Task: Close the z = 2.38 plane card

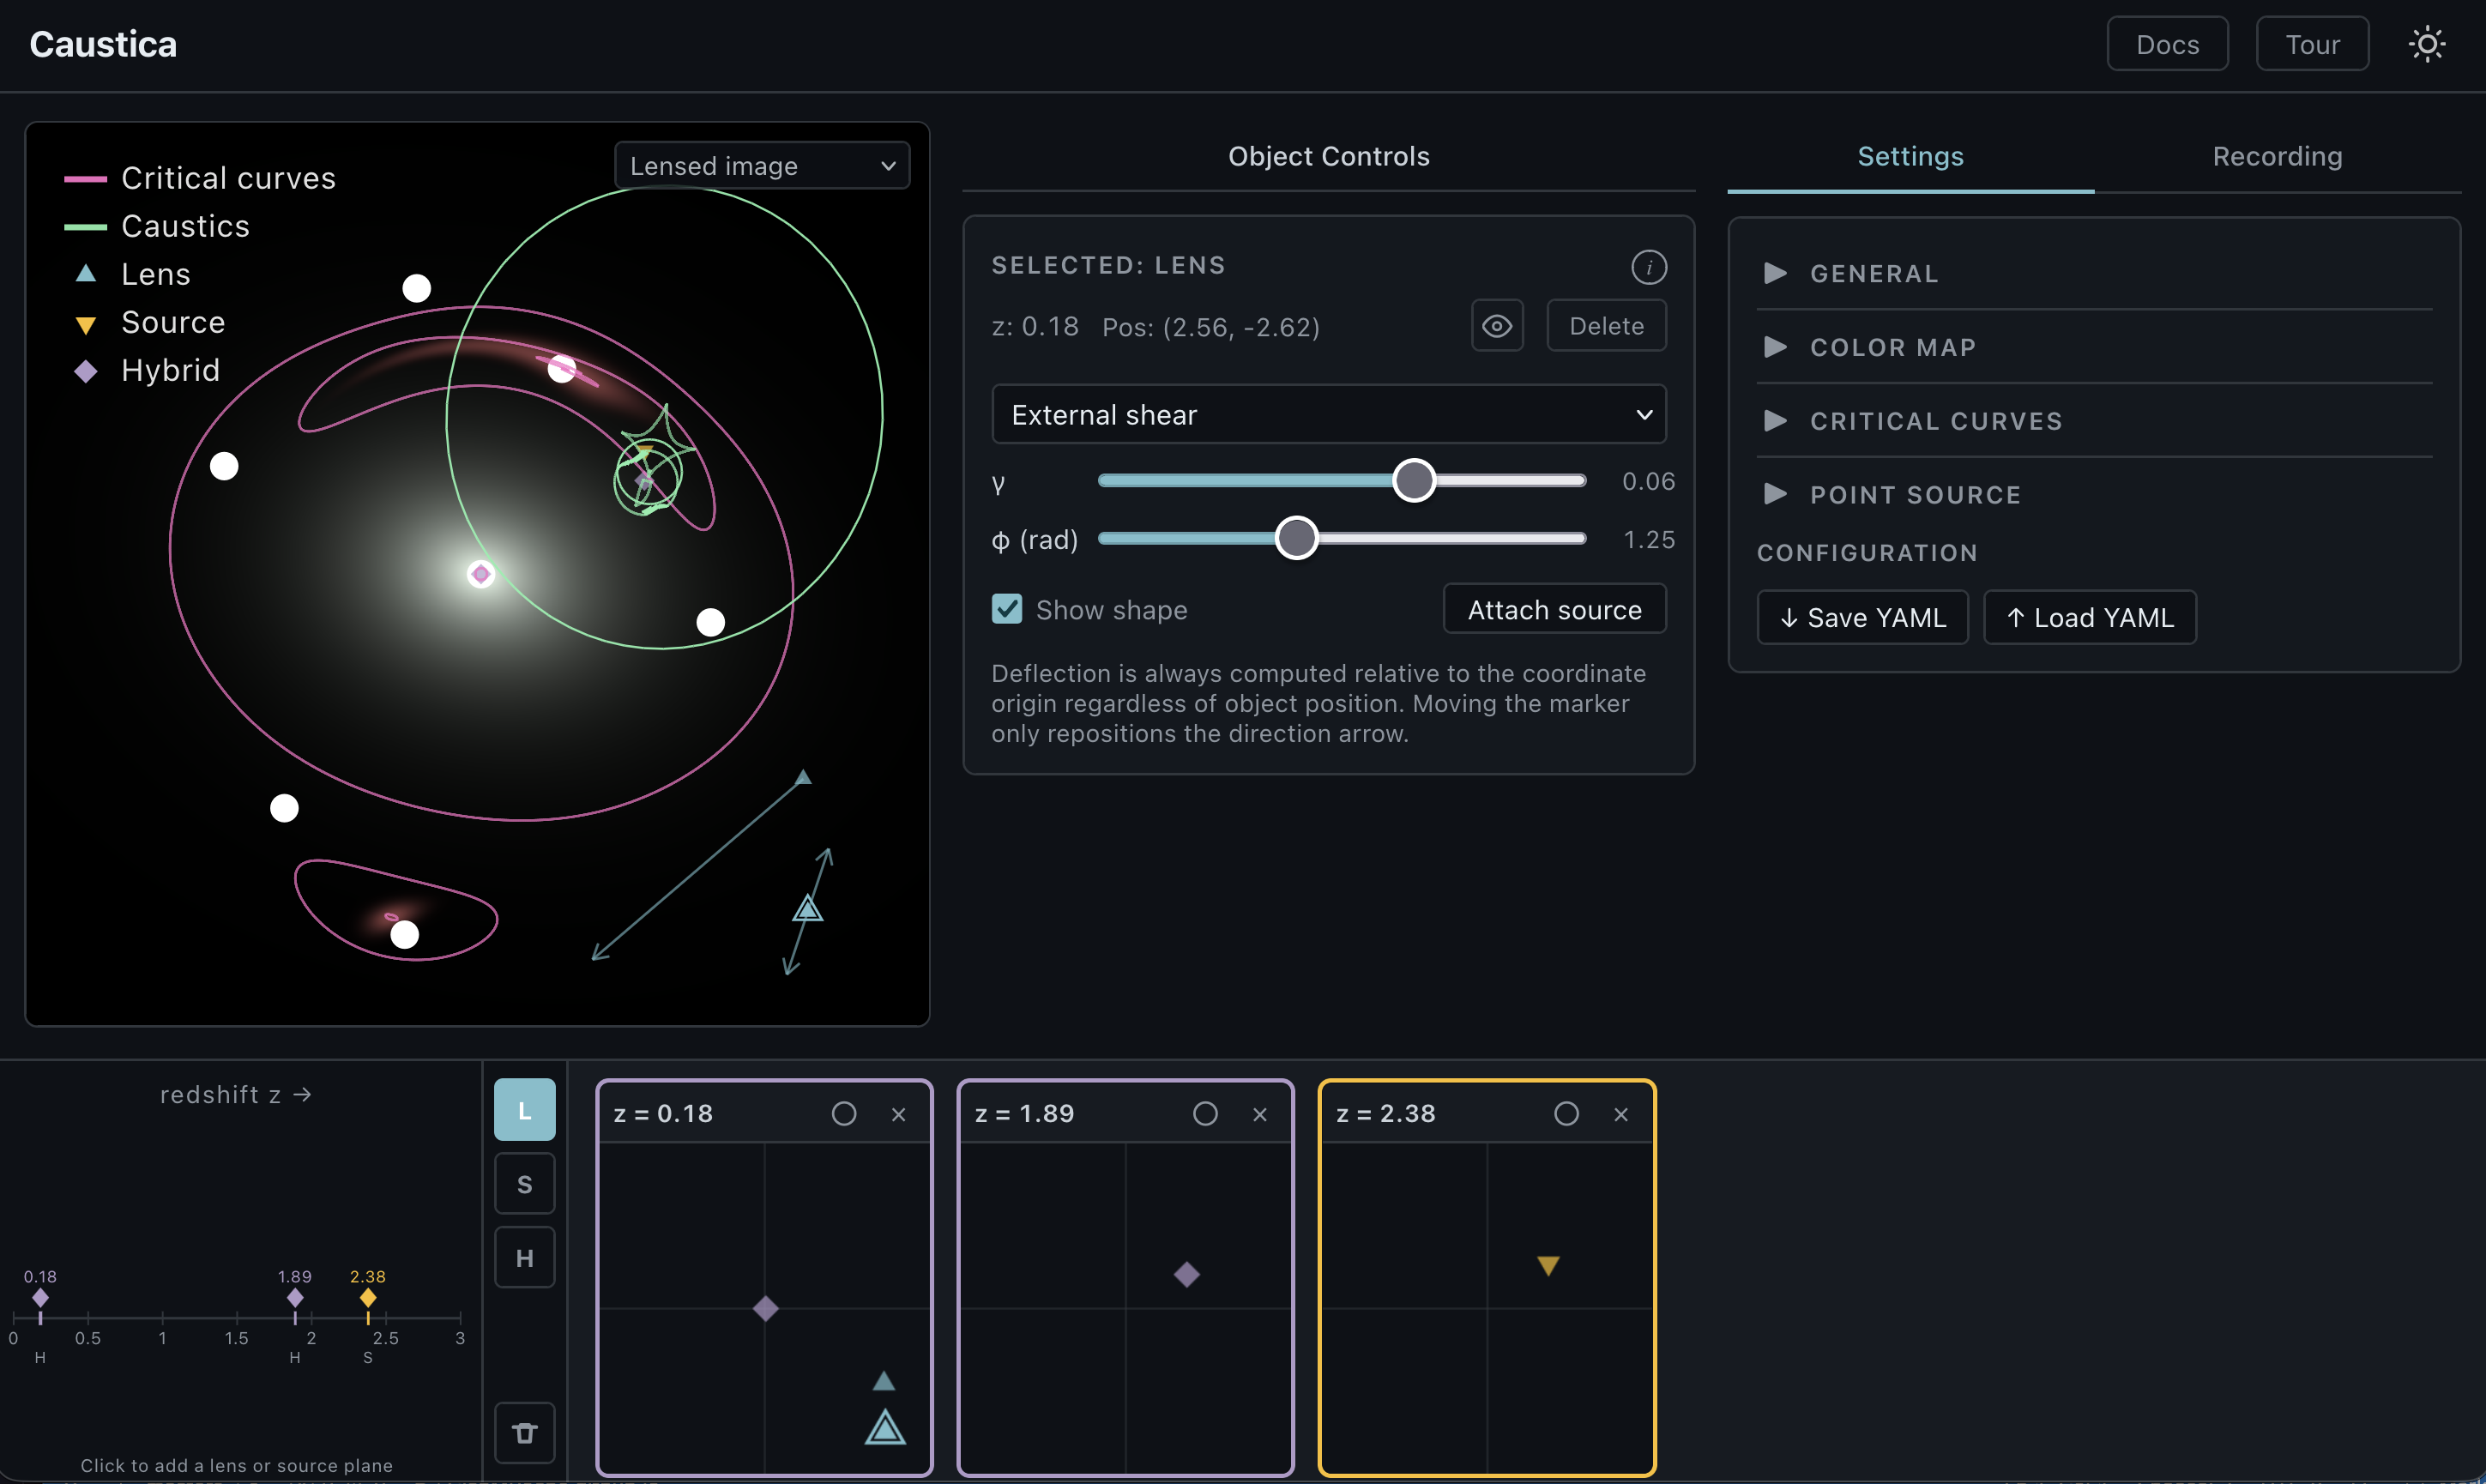Action: coord(1620,1114)
